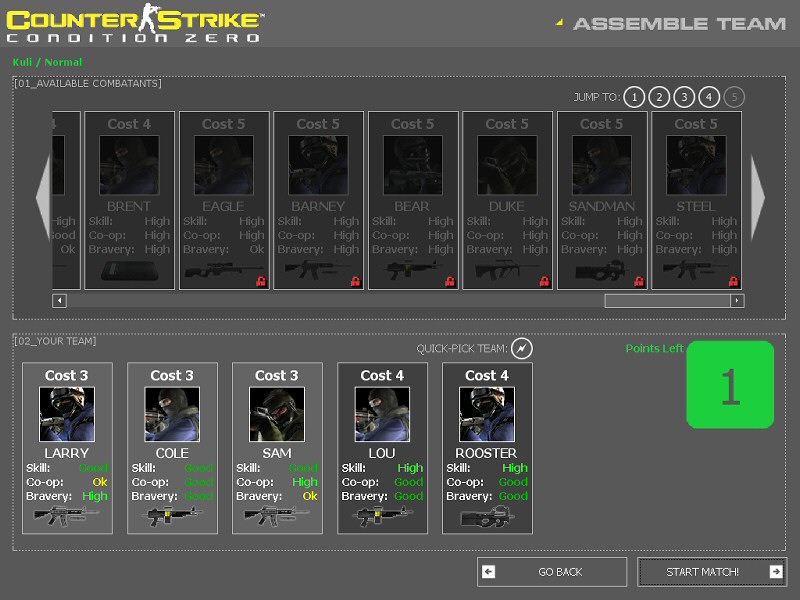Screen dimensions: 800x600
Task: Click Eagle's sniper rifle weapon icon
Action: coord(223,269)
